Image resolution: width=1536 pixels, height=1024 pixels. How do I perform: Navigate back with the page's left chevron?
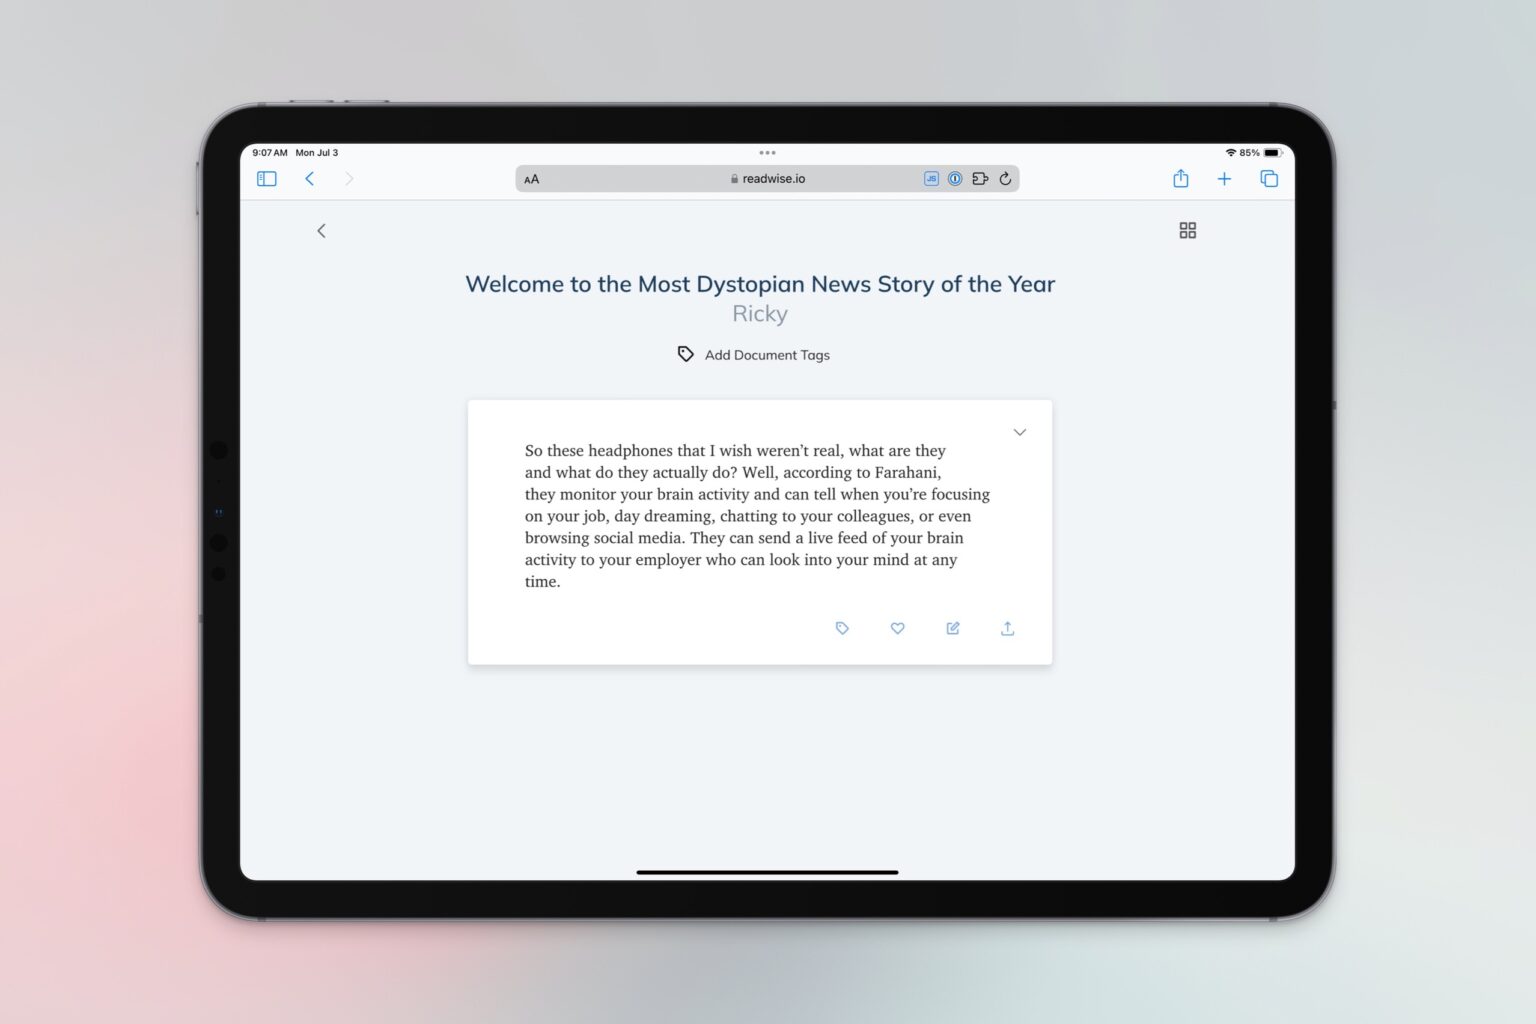[321, 230]
